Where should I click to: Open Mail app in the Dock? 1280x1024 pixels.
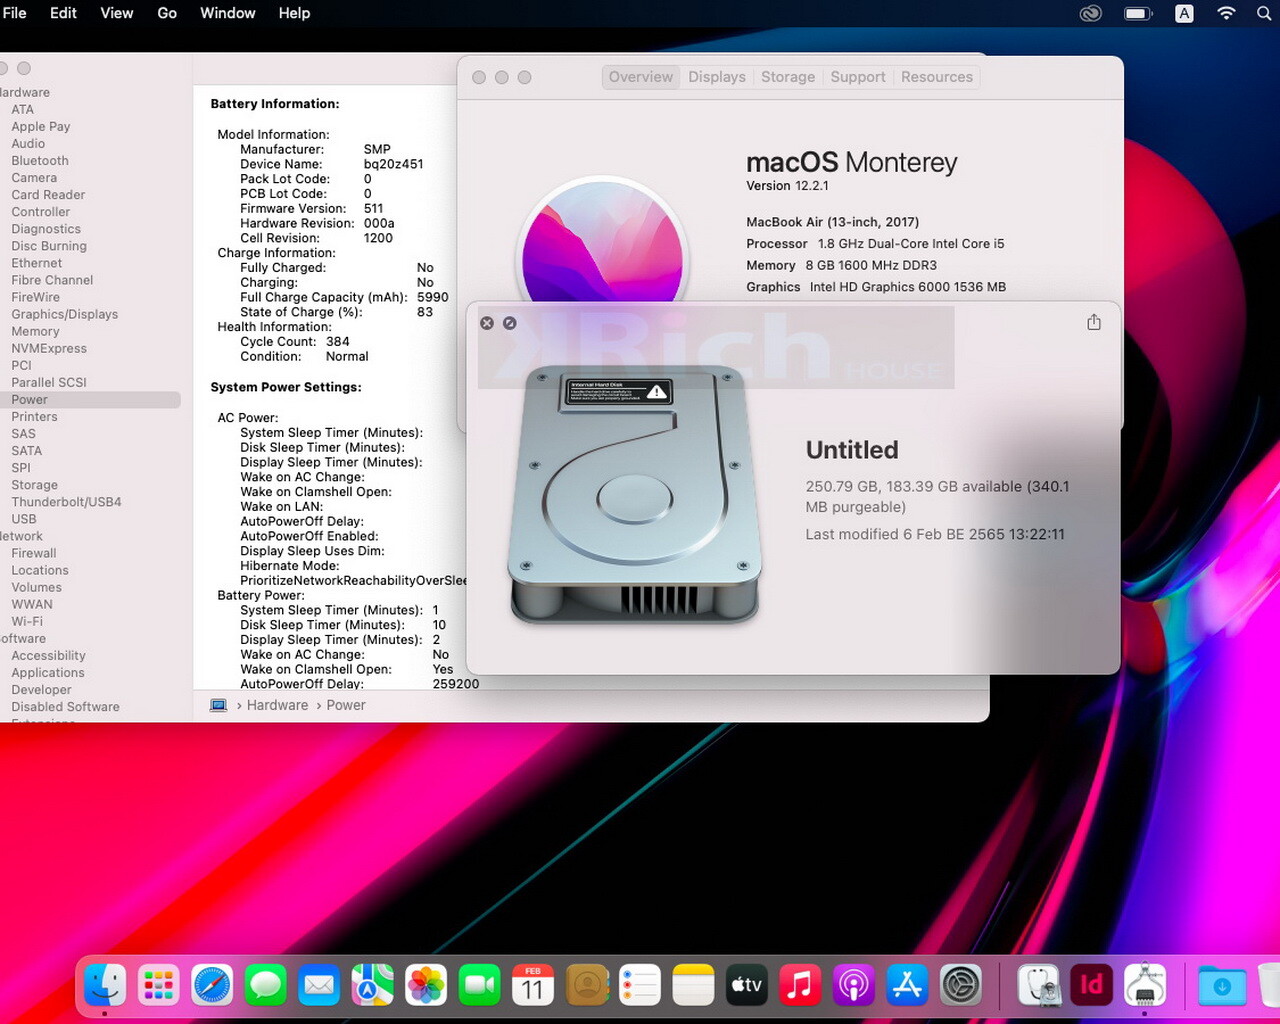pos(319,985)
